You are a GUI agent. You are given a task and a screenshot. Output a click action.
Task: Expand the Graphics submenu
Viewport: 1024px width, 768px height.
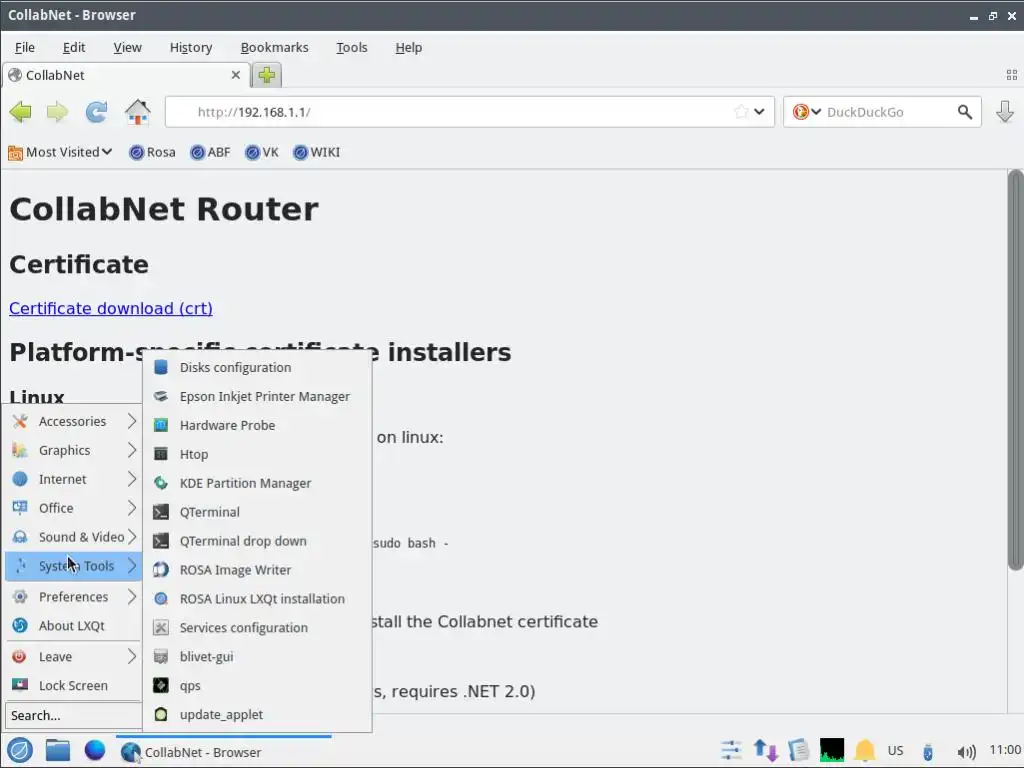pos(73,450)
